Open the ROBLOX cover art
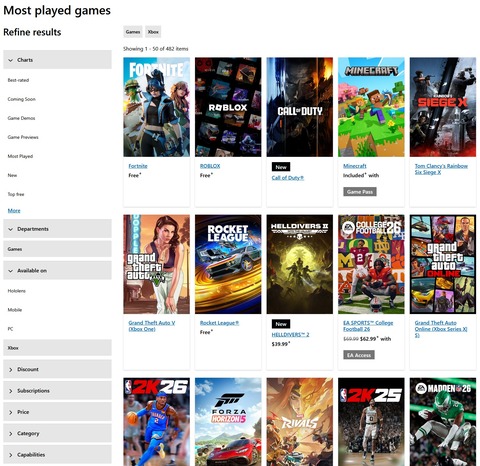This screenshot has height=466, width=480. coord(228,107)
